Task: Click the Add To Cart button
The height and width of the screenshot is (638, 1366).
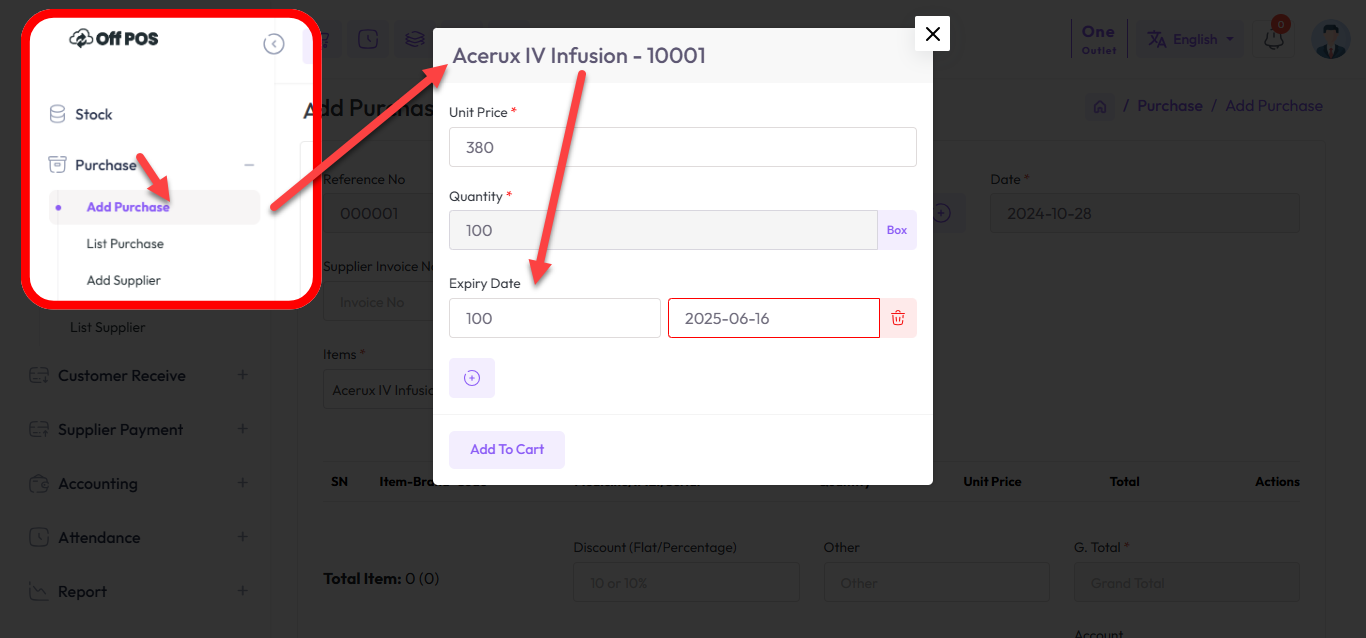Action: tap(507, 450)
